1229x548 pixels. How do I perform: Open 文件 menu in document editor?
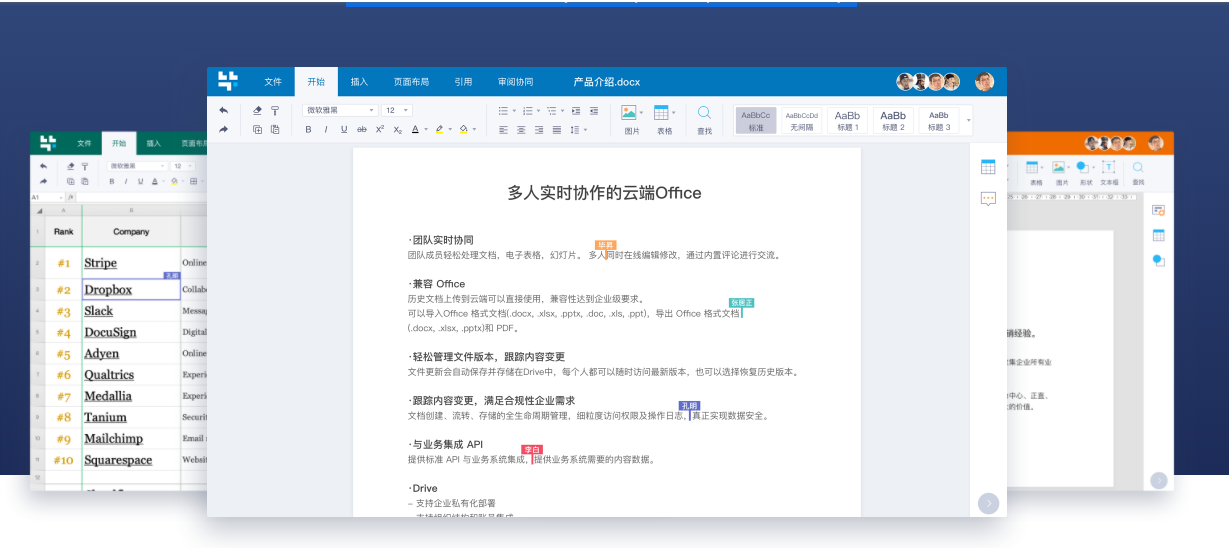[x=273, y=82]
